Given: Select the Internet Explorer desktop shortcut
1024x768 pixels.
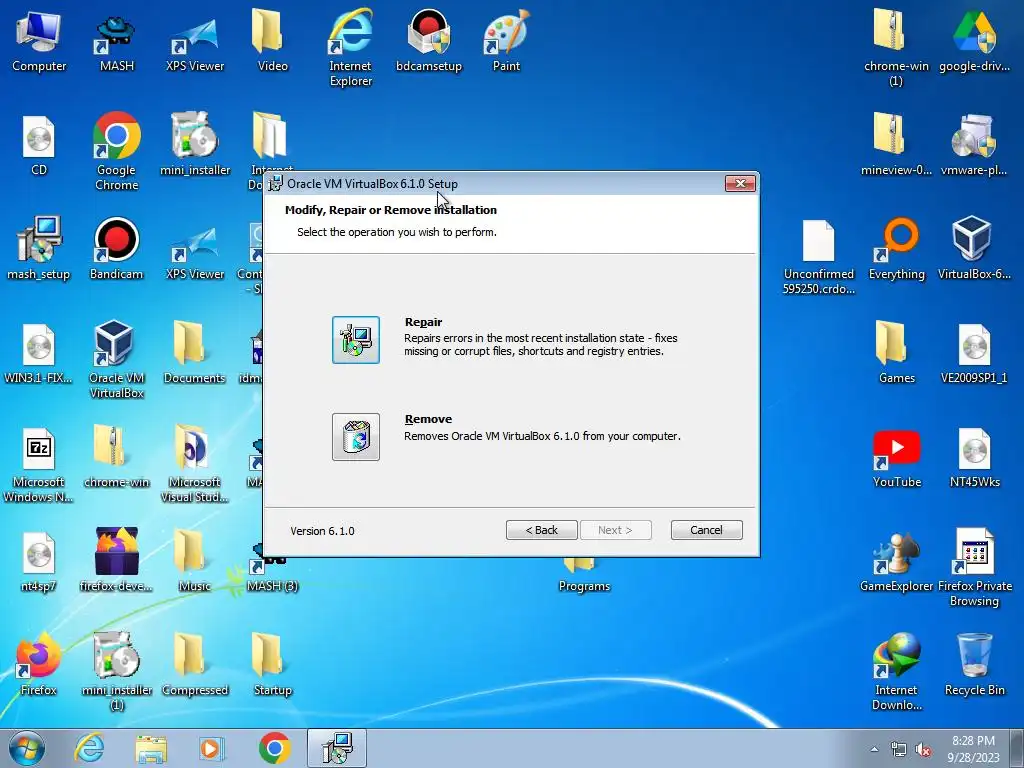Looking at the screenshot, I should click(x=350, y=48).
